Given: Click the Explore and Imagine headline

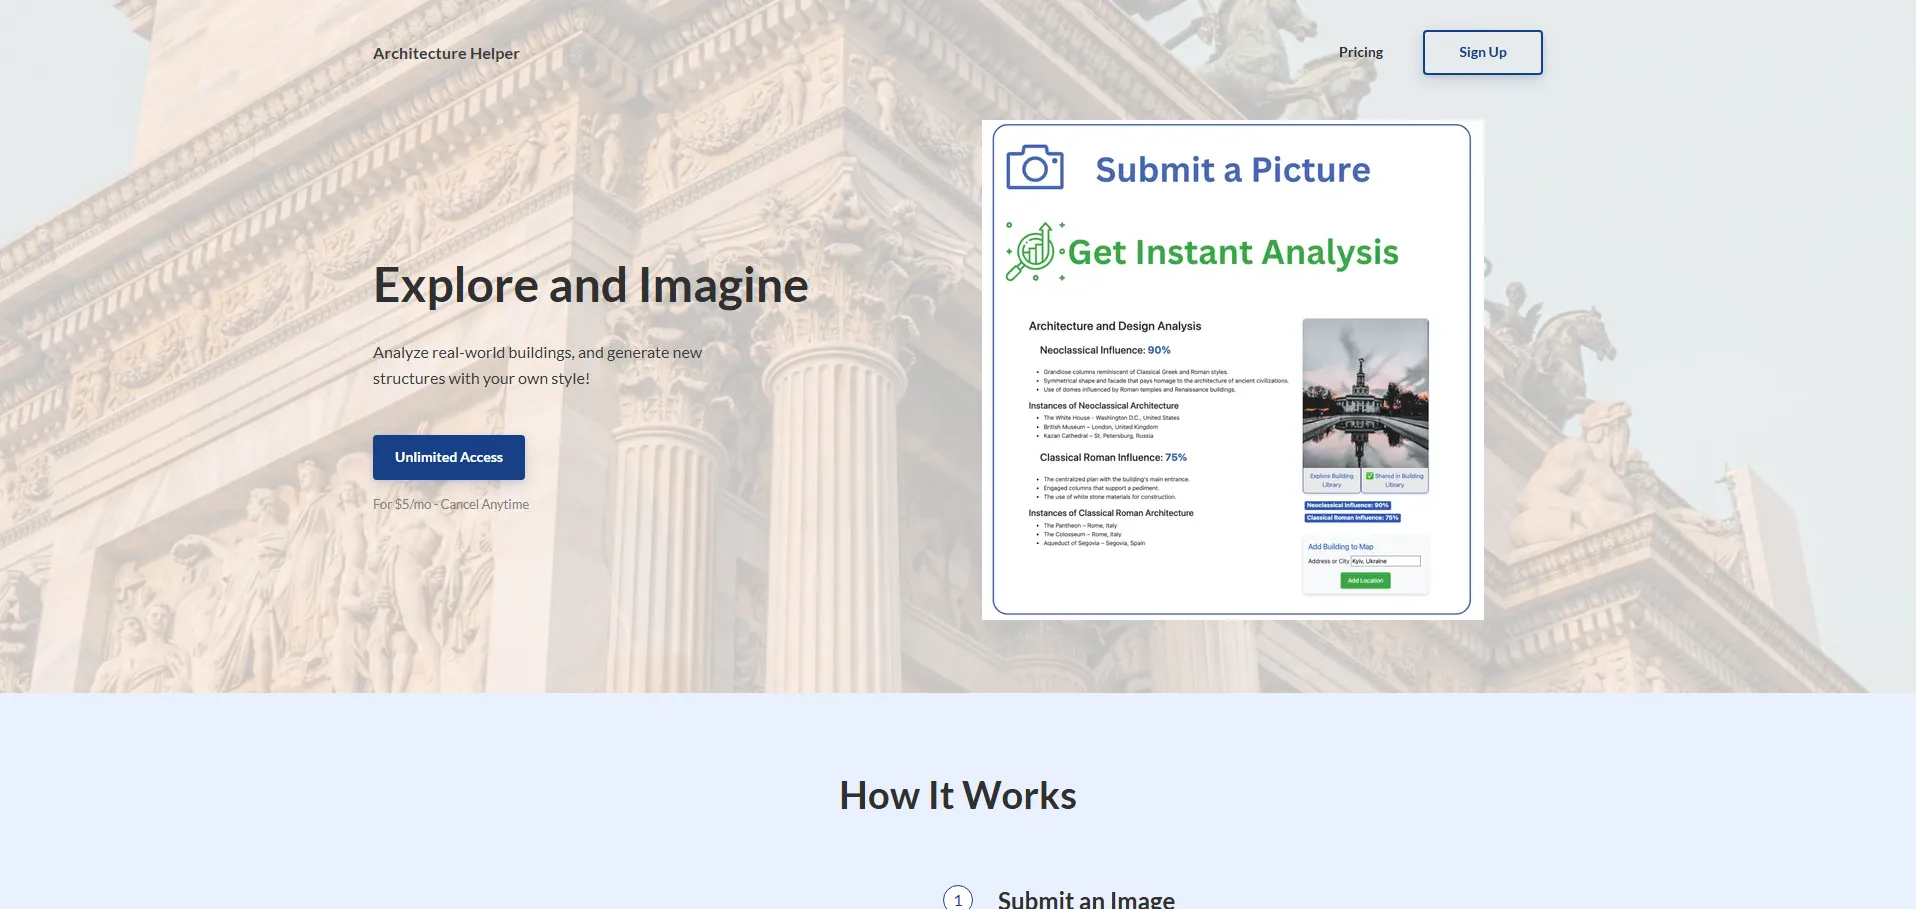Looking at the screenshot, I should [590, 286].
